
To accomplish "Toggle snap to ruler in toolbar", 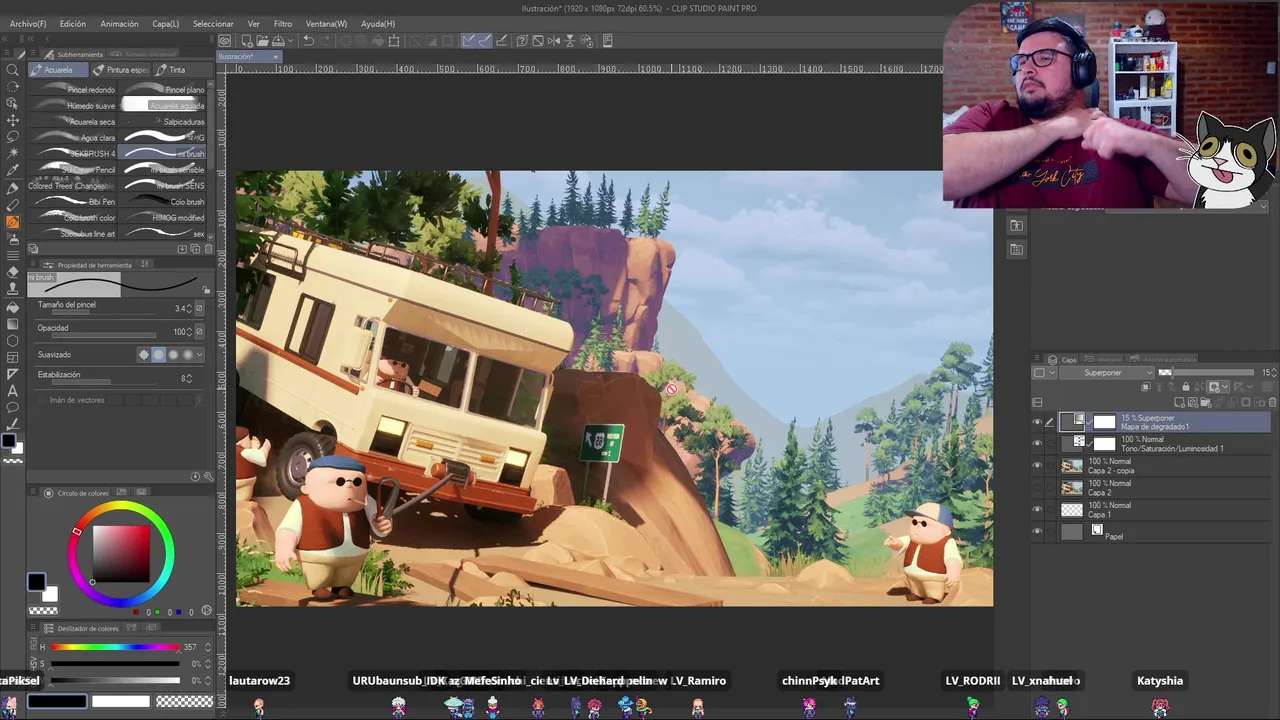I will coord(468,41).
